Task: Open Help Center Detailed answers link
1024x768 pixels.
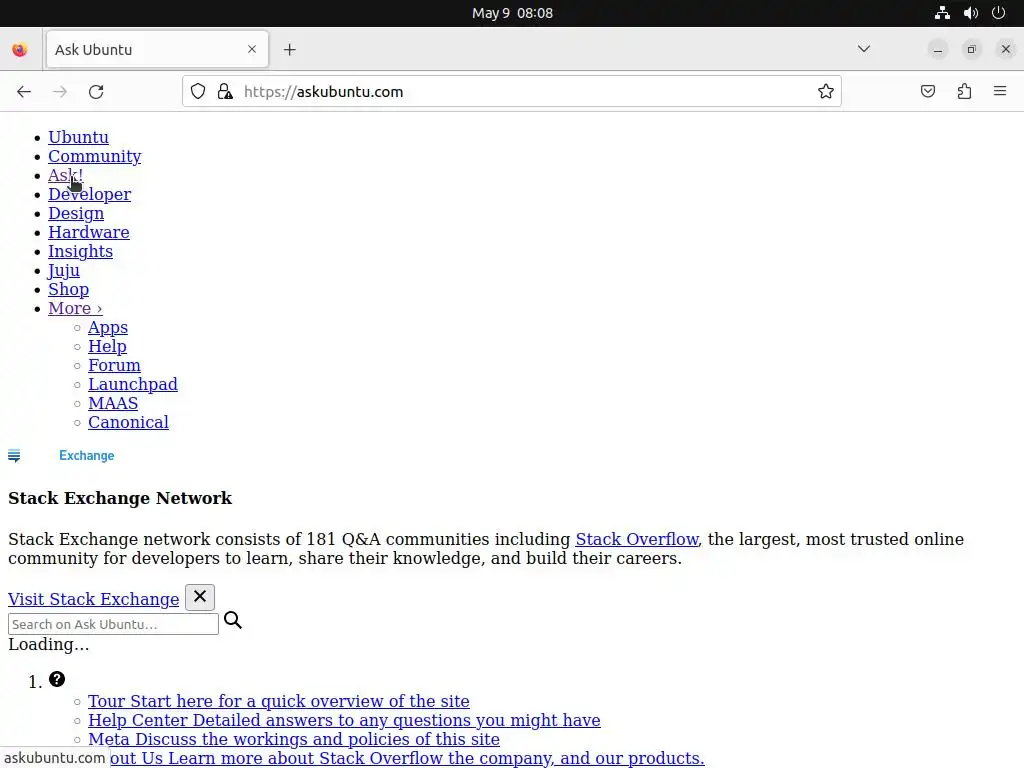Action: coord(344,720)
